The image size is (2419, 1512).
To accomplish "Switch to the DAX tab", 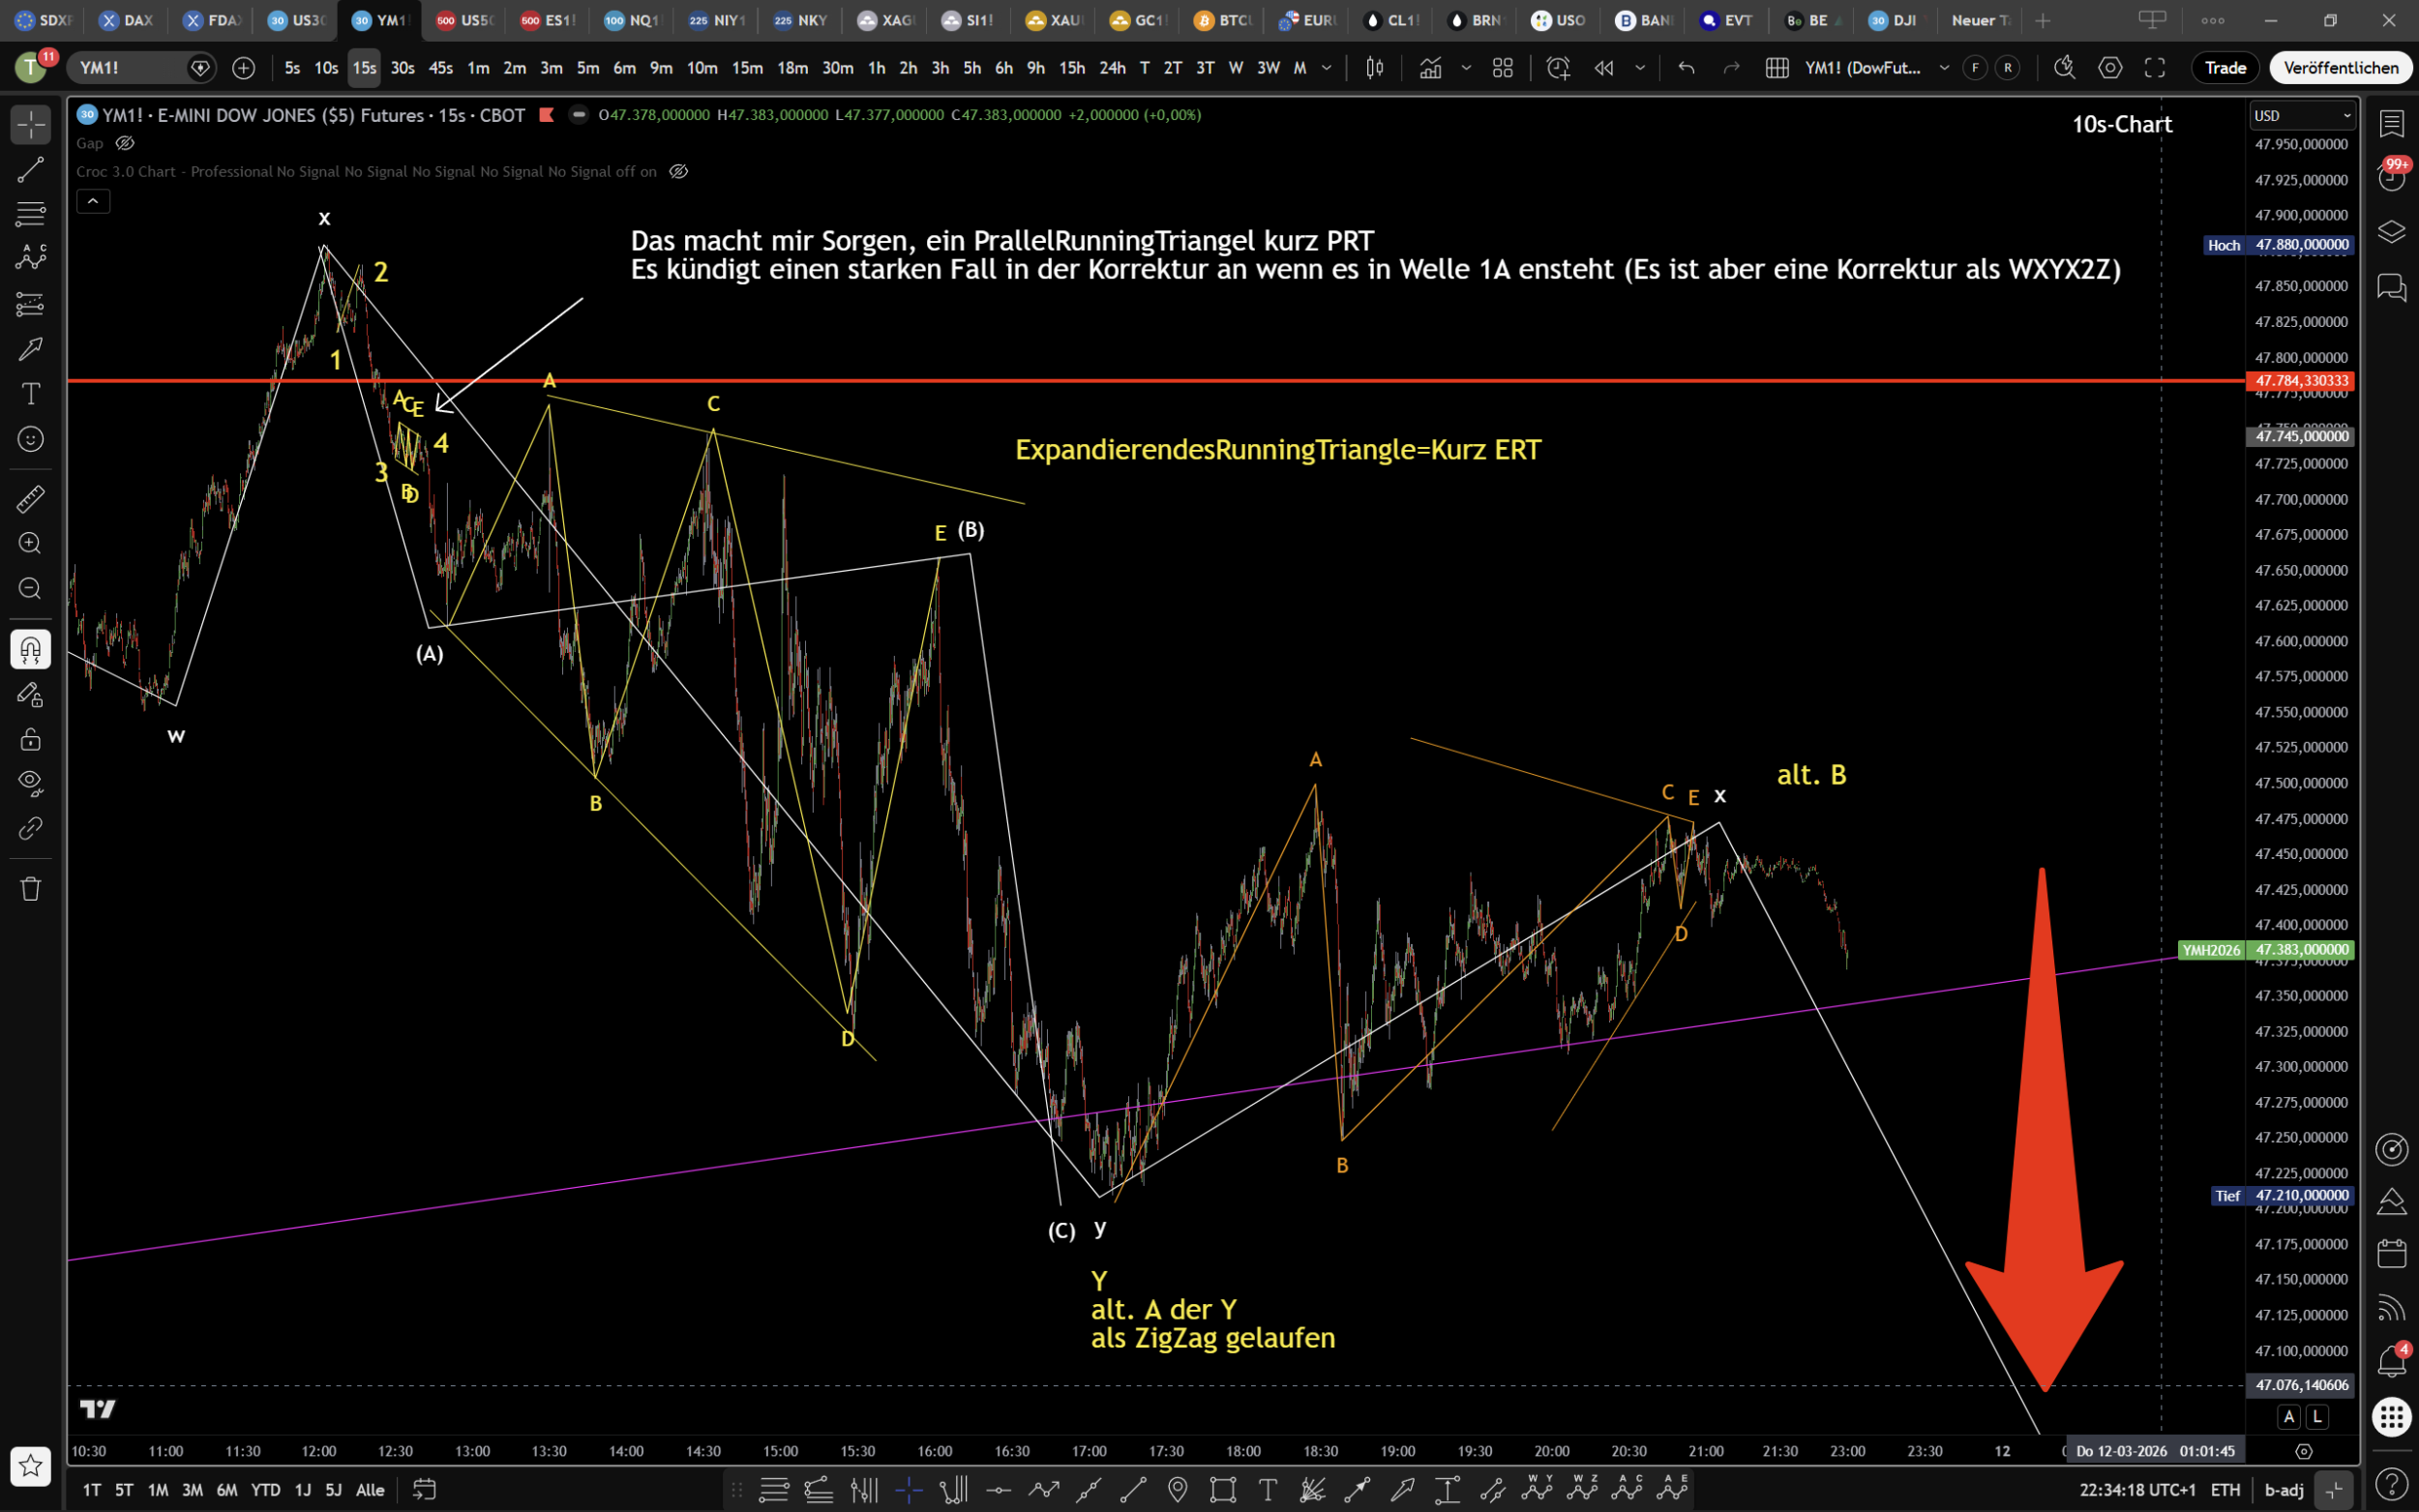I will (x=127, y=20).
